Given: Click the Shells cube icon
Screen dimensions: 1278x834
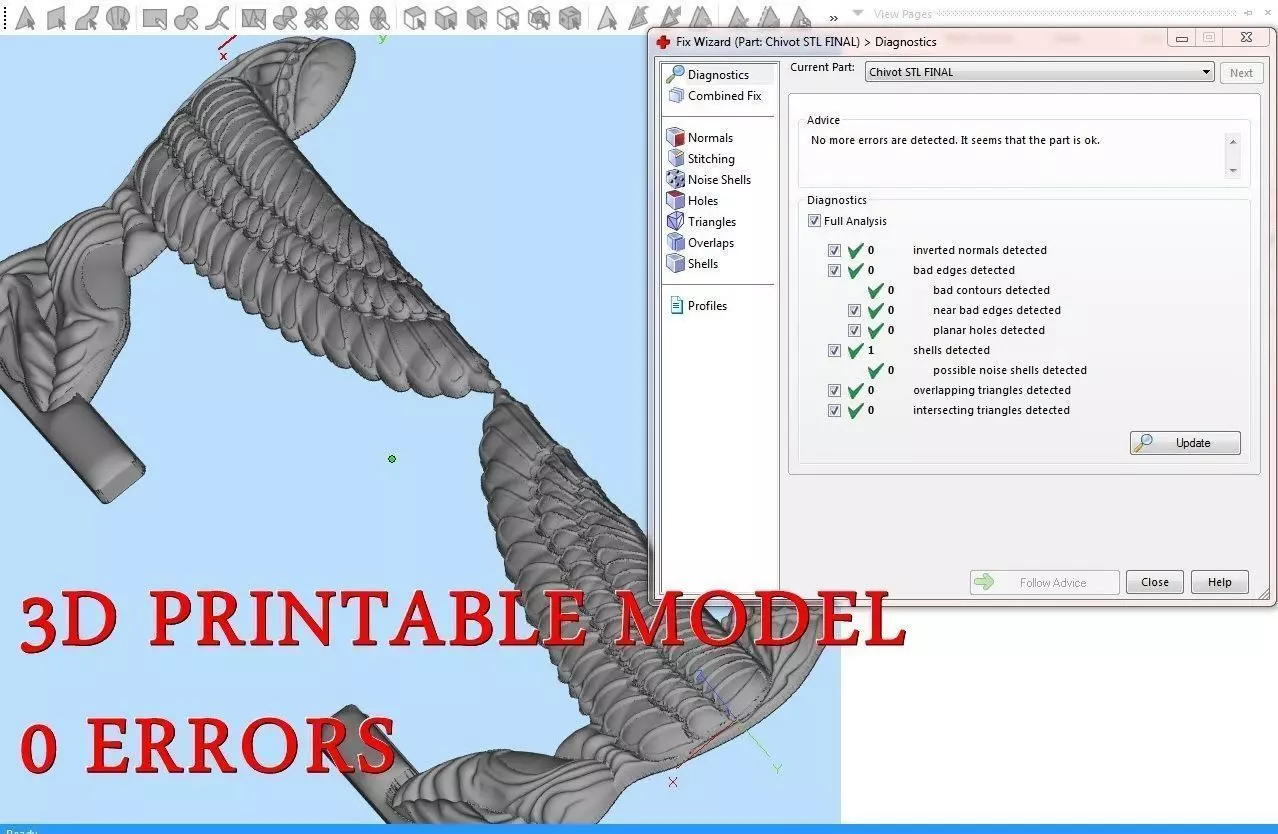Looking at the screenshot, I should (x=676, y=263).
